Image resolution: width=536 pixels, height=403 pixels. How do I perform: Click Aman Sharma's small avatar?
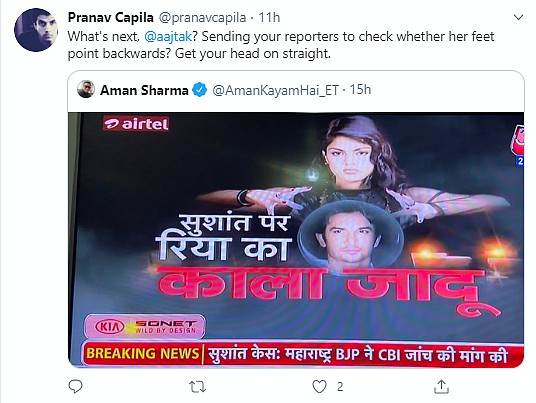[86, 90]
